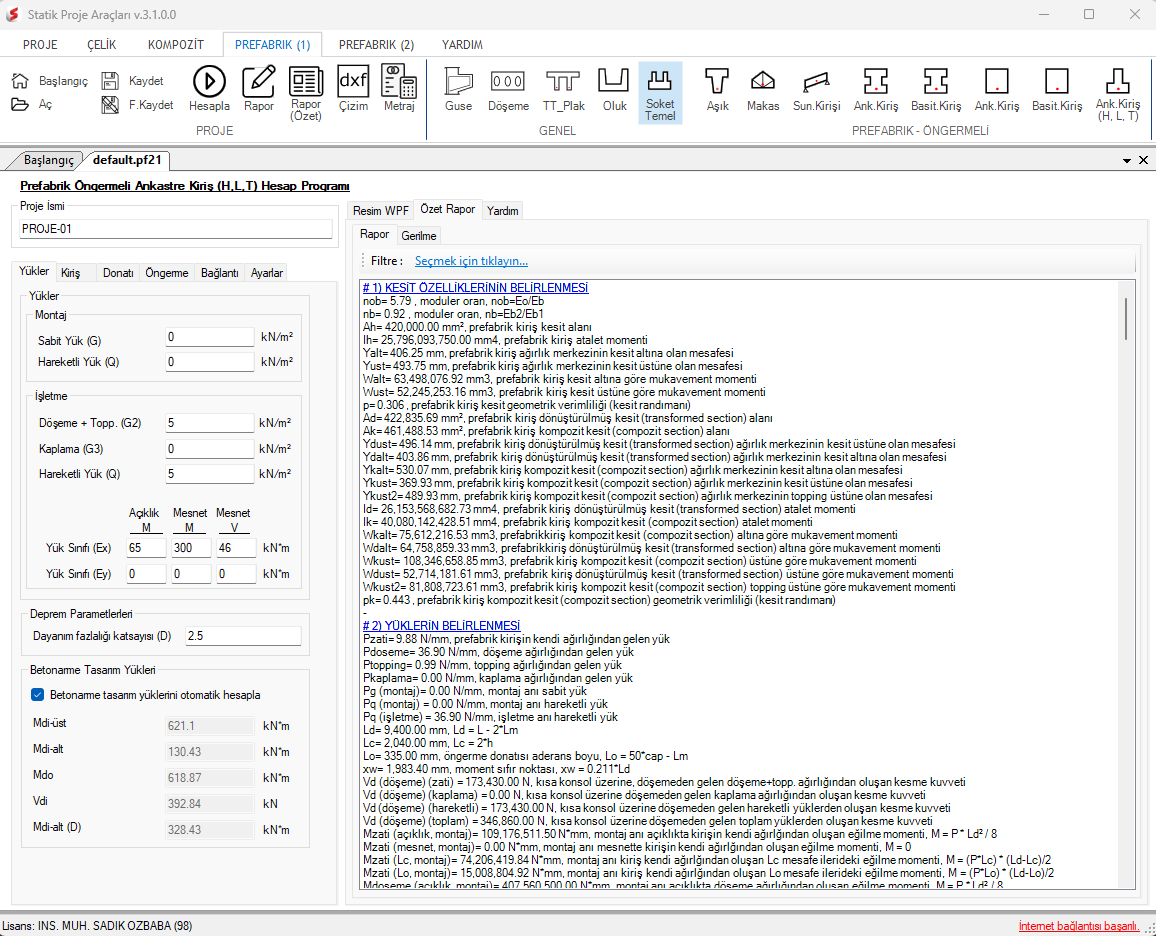
Task: Click the 'İnternet bağlantısı başarılı' status link
Action: click(x=1078, y=926)
